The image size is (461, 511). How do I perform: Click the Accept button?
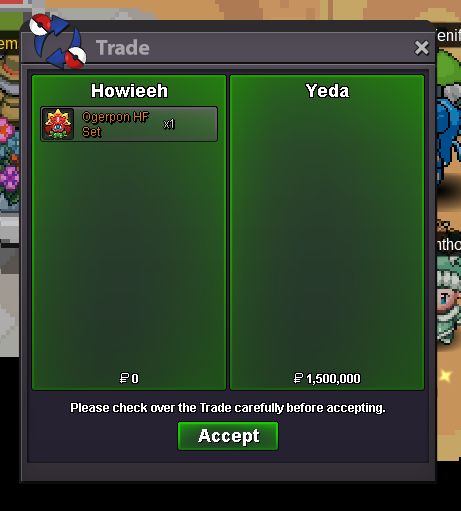point(228,436)
